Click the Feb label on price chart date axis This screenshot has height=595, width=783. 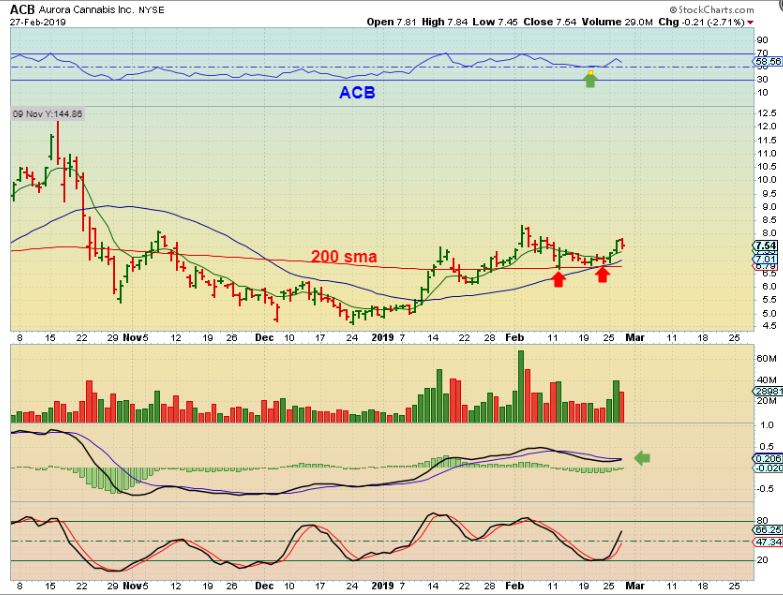click(515, 338)
